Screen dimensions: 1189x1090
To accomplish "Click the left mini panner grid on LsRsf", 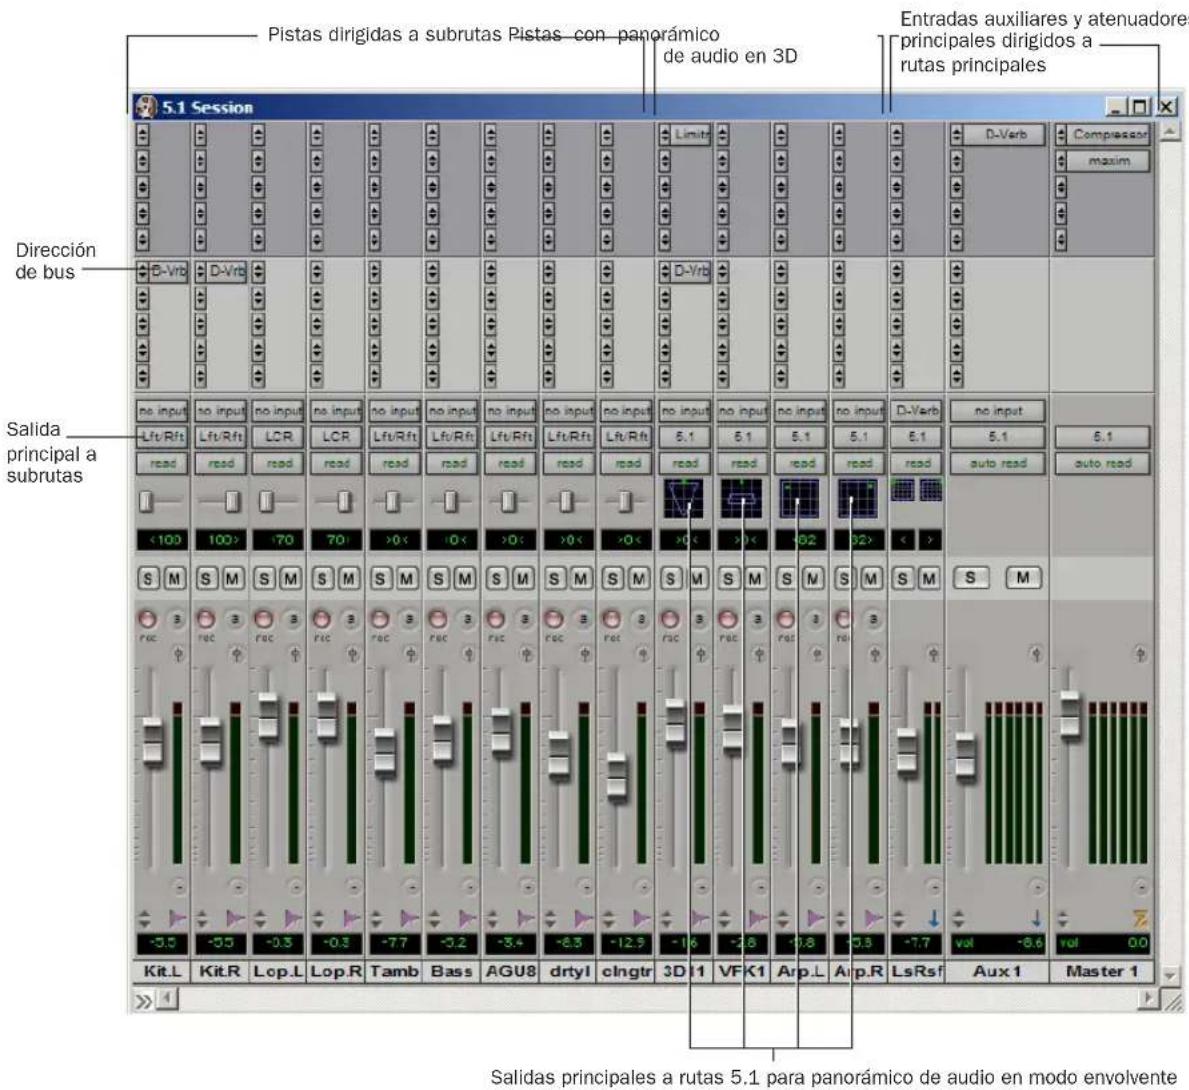I will [902, 490].
